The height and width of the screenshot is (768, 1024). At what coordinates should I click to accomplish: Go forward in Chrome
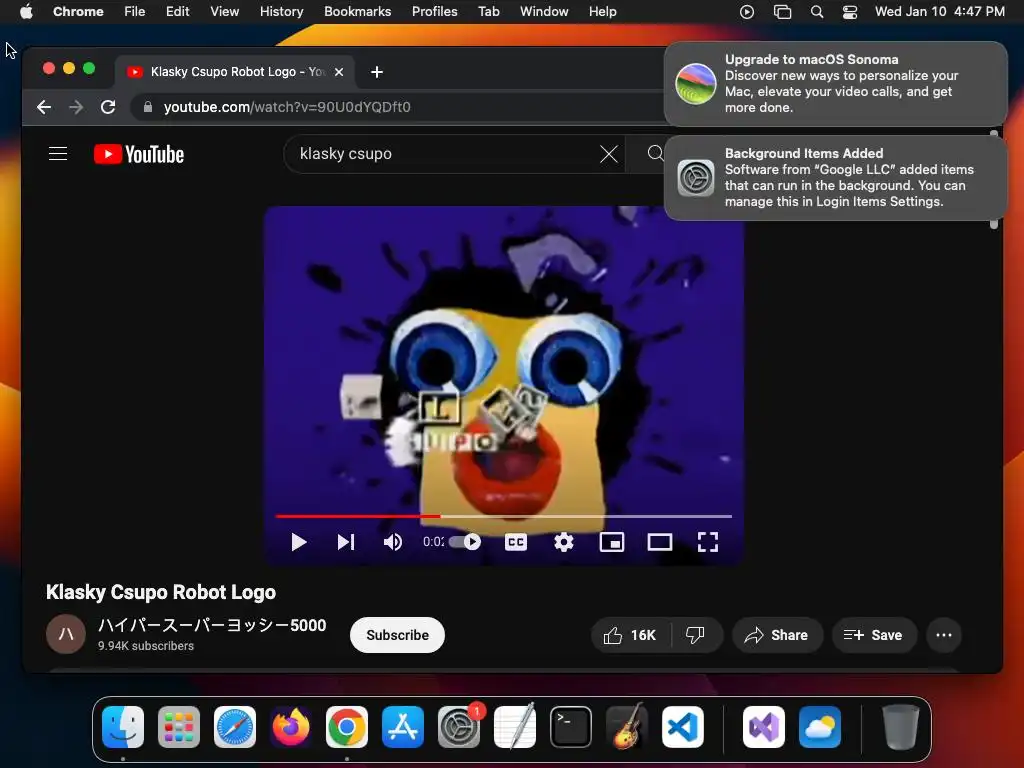(x=76, y=107)
